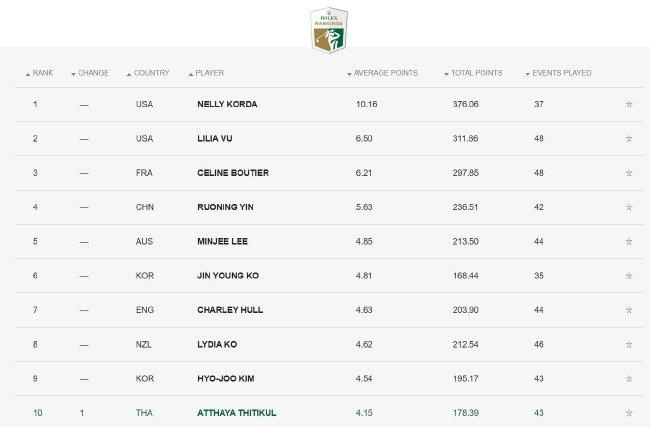650x427 pixels.
Task: Open Nelly Korda player profile
Action: [x=227, y=104]
